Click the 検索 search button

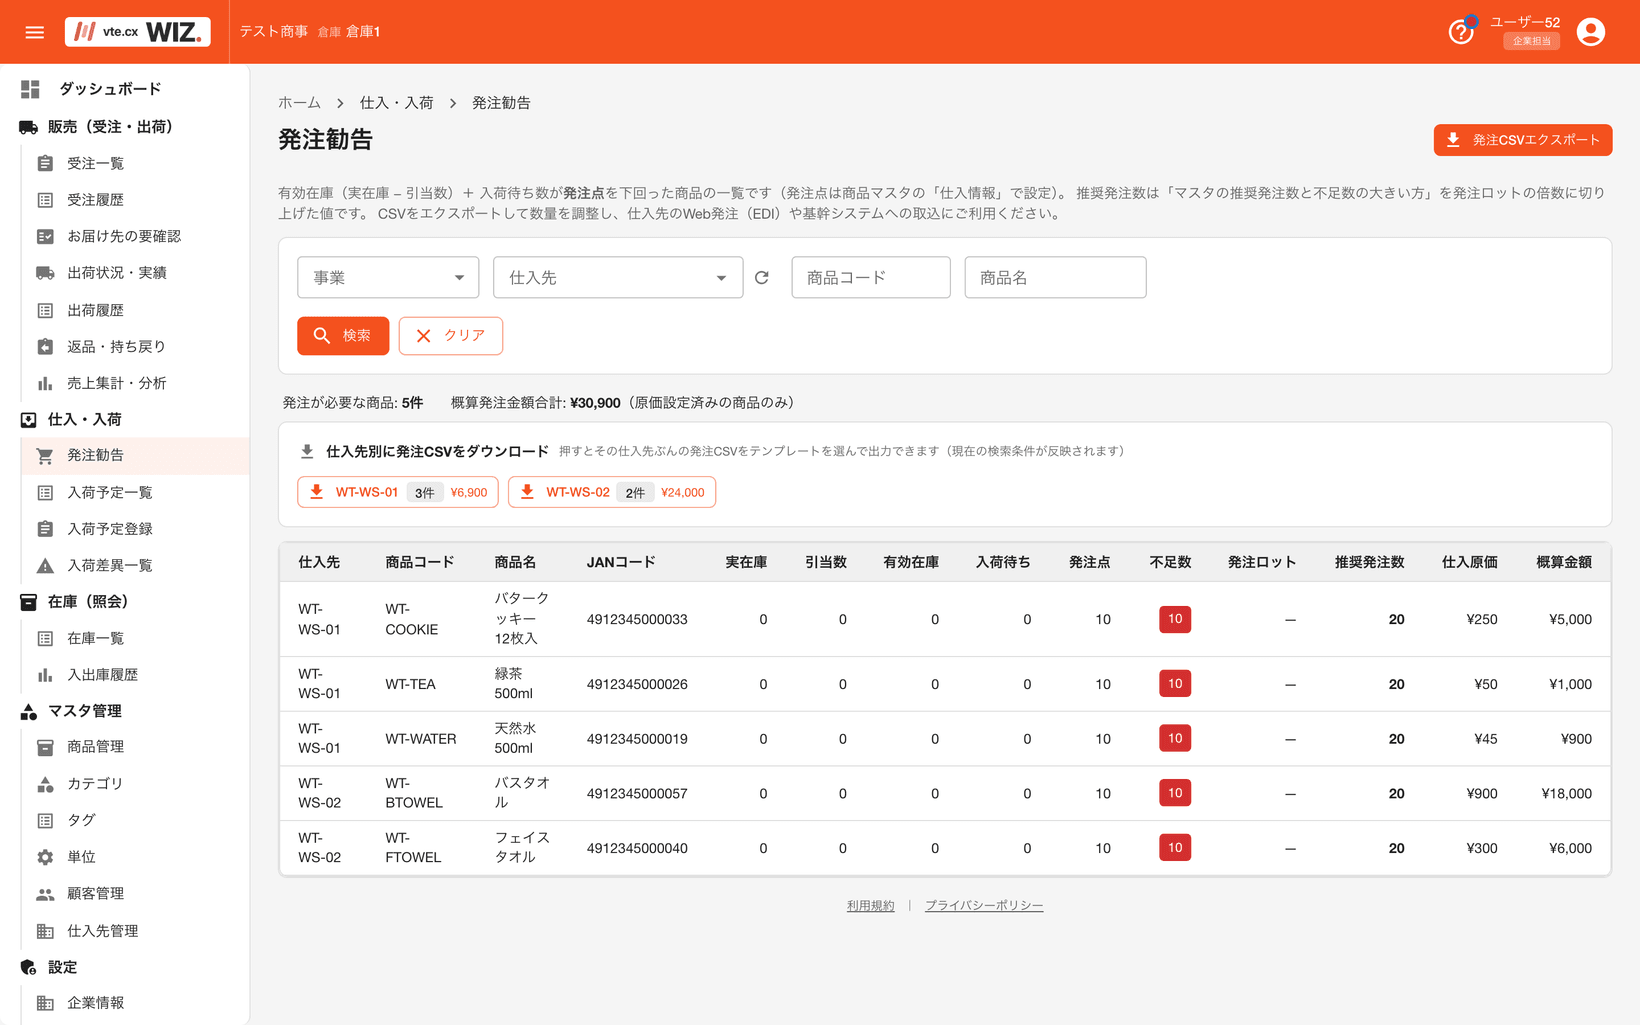coord(343,336)
